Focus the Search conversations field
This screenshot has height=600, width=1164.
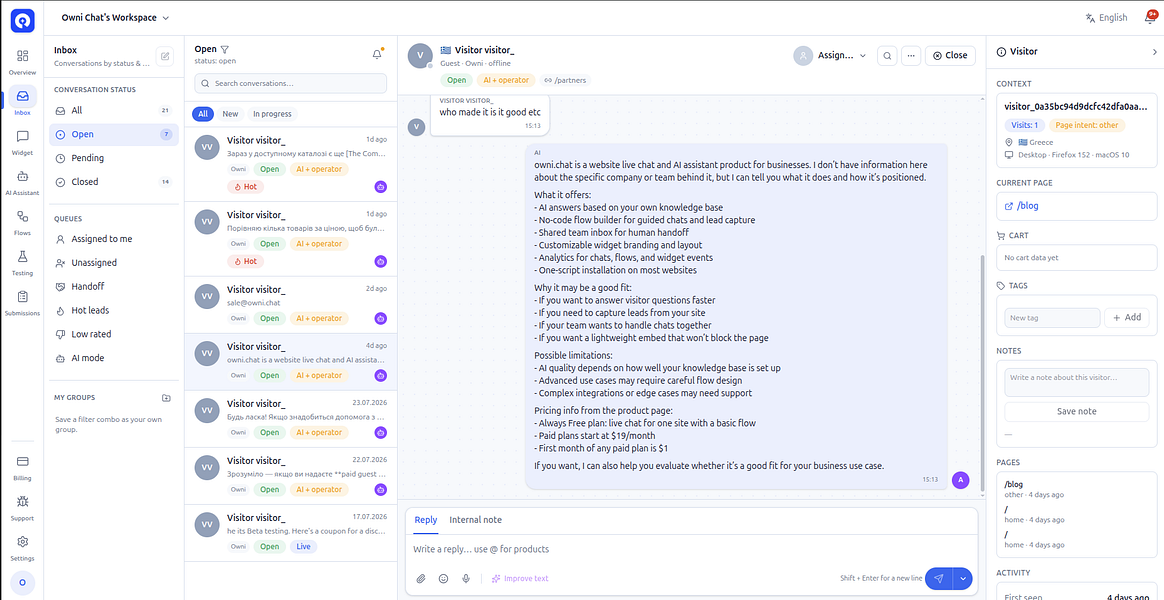[290, 83]
